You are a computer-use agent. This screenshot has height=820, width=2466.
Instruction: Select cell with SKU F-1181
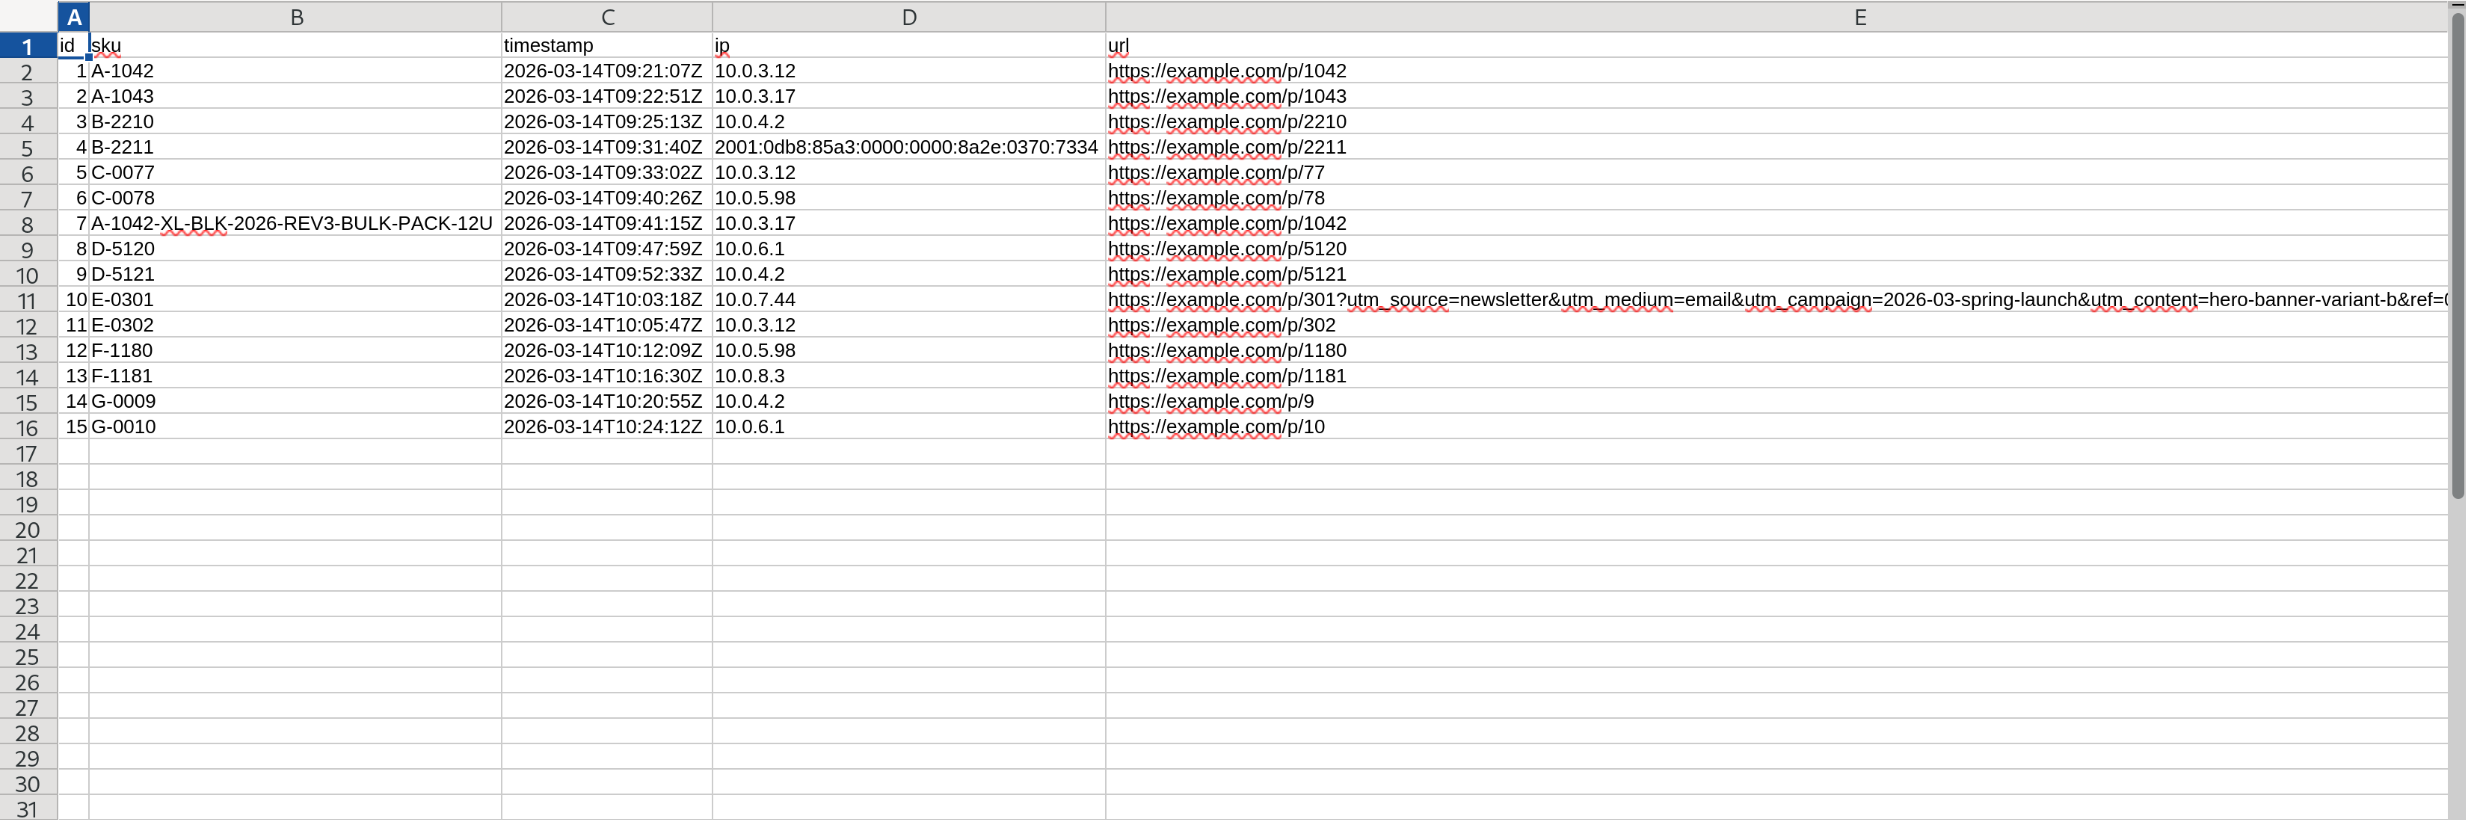click(x=295, y=376)
